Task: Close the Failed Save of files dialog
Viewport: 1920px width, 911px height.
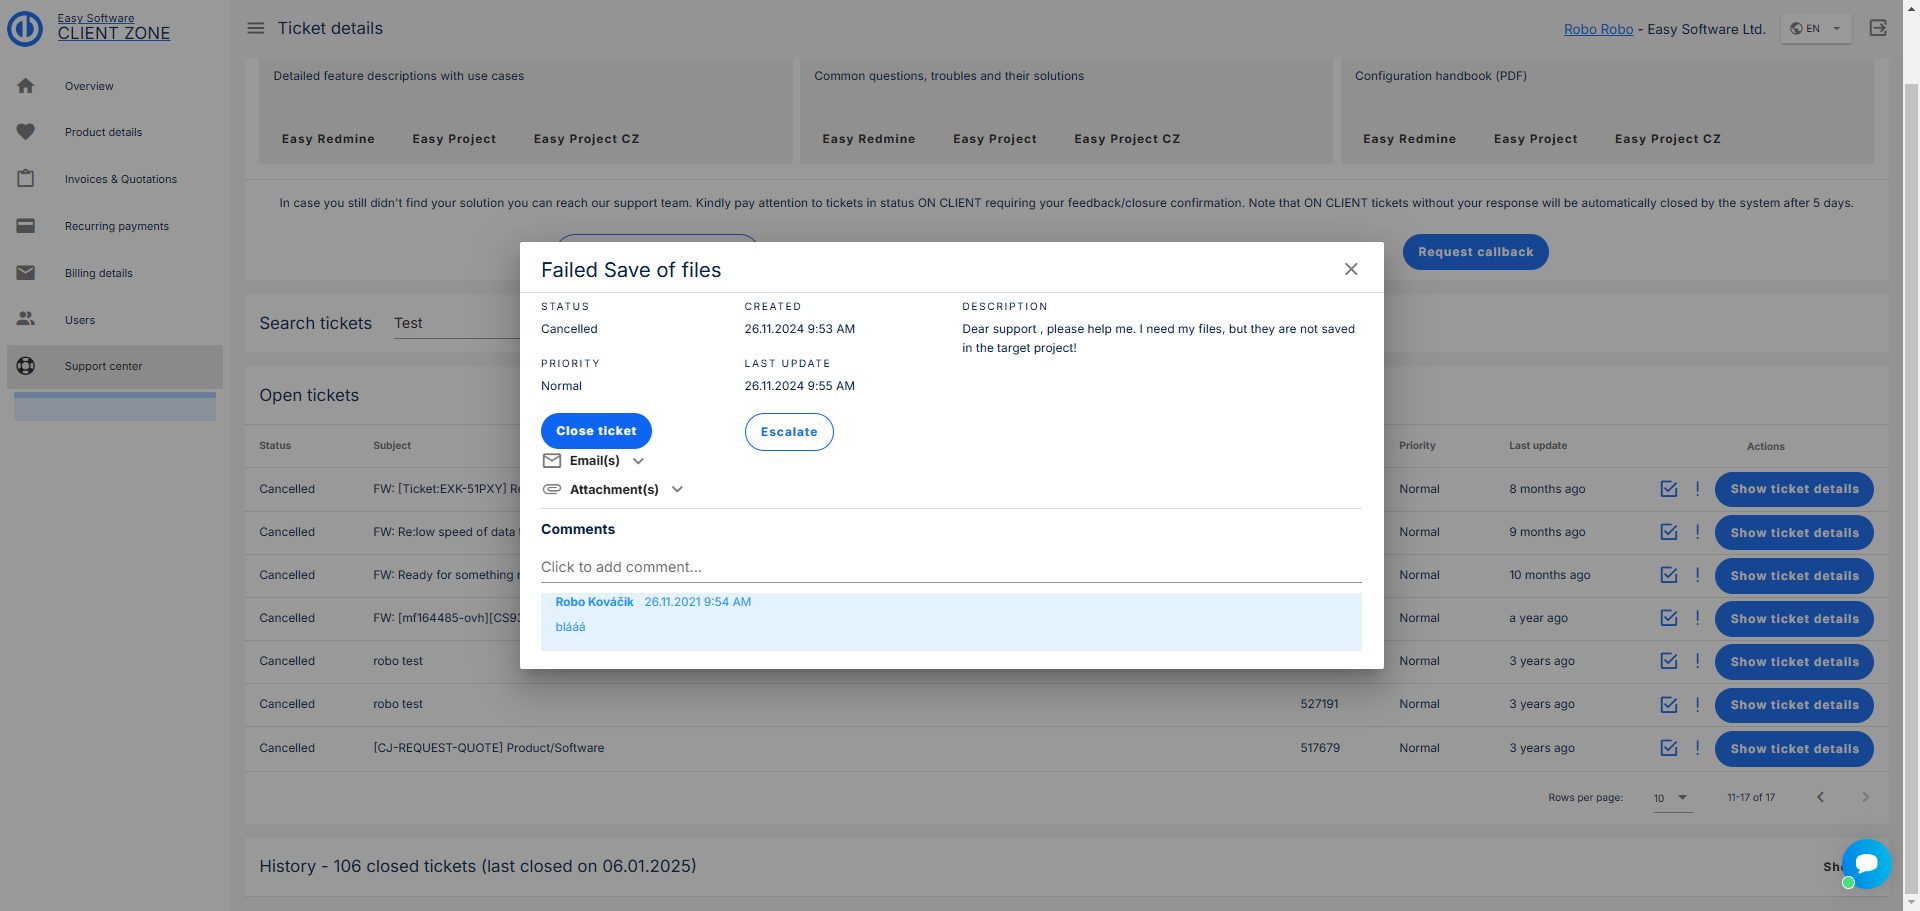Action: (1351, 269)
